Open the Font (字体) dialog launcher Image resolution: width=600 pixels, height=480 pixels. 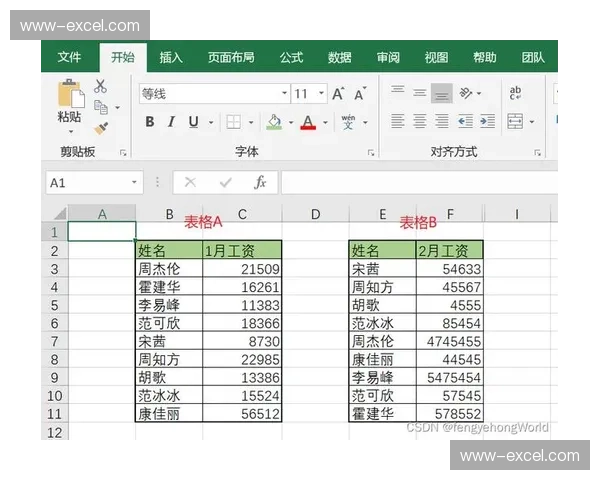pos(371,153)
